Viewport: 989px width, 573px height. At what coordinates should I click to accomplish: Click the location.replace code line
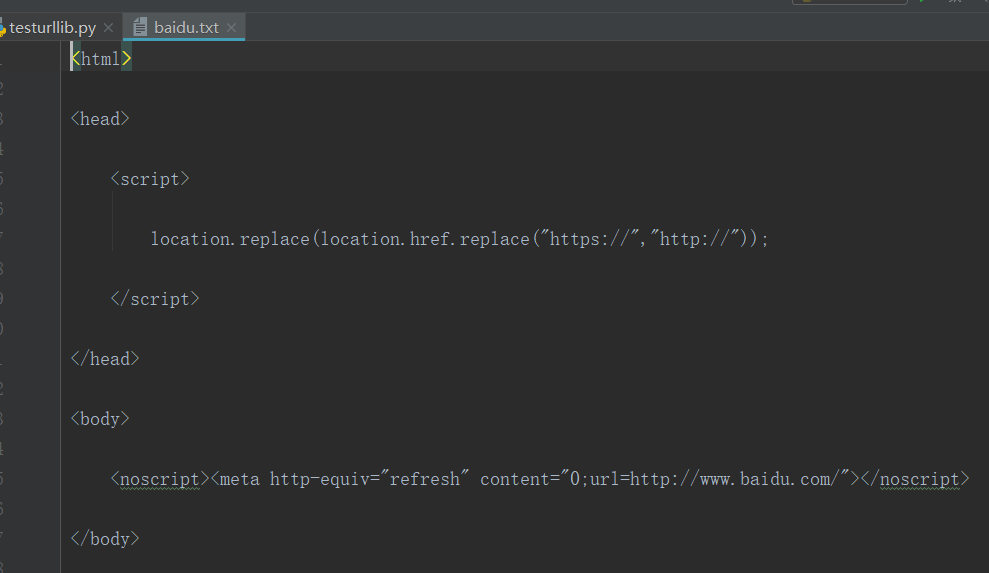coord(459,239)
